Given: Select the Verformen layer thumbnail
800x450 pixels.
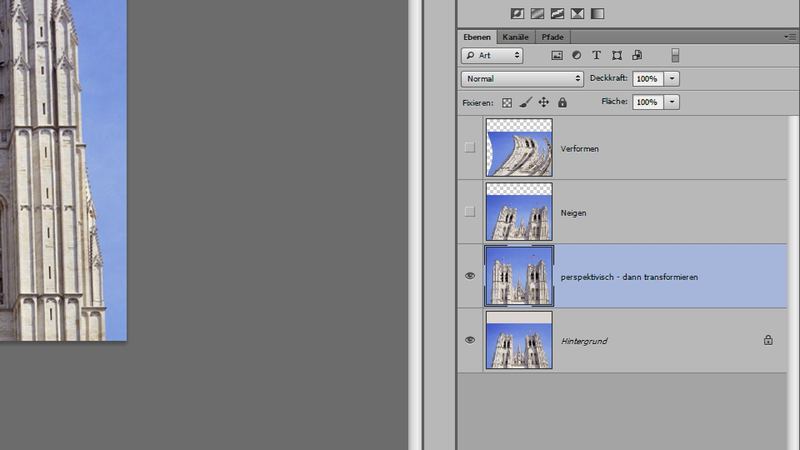Looking at the screenshot, I should pos(519,147).
